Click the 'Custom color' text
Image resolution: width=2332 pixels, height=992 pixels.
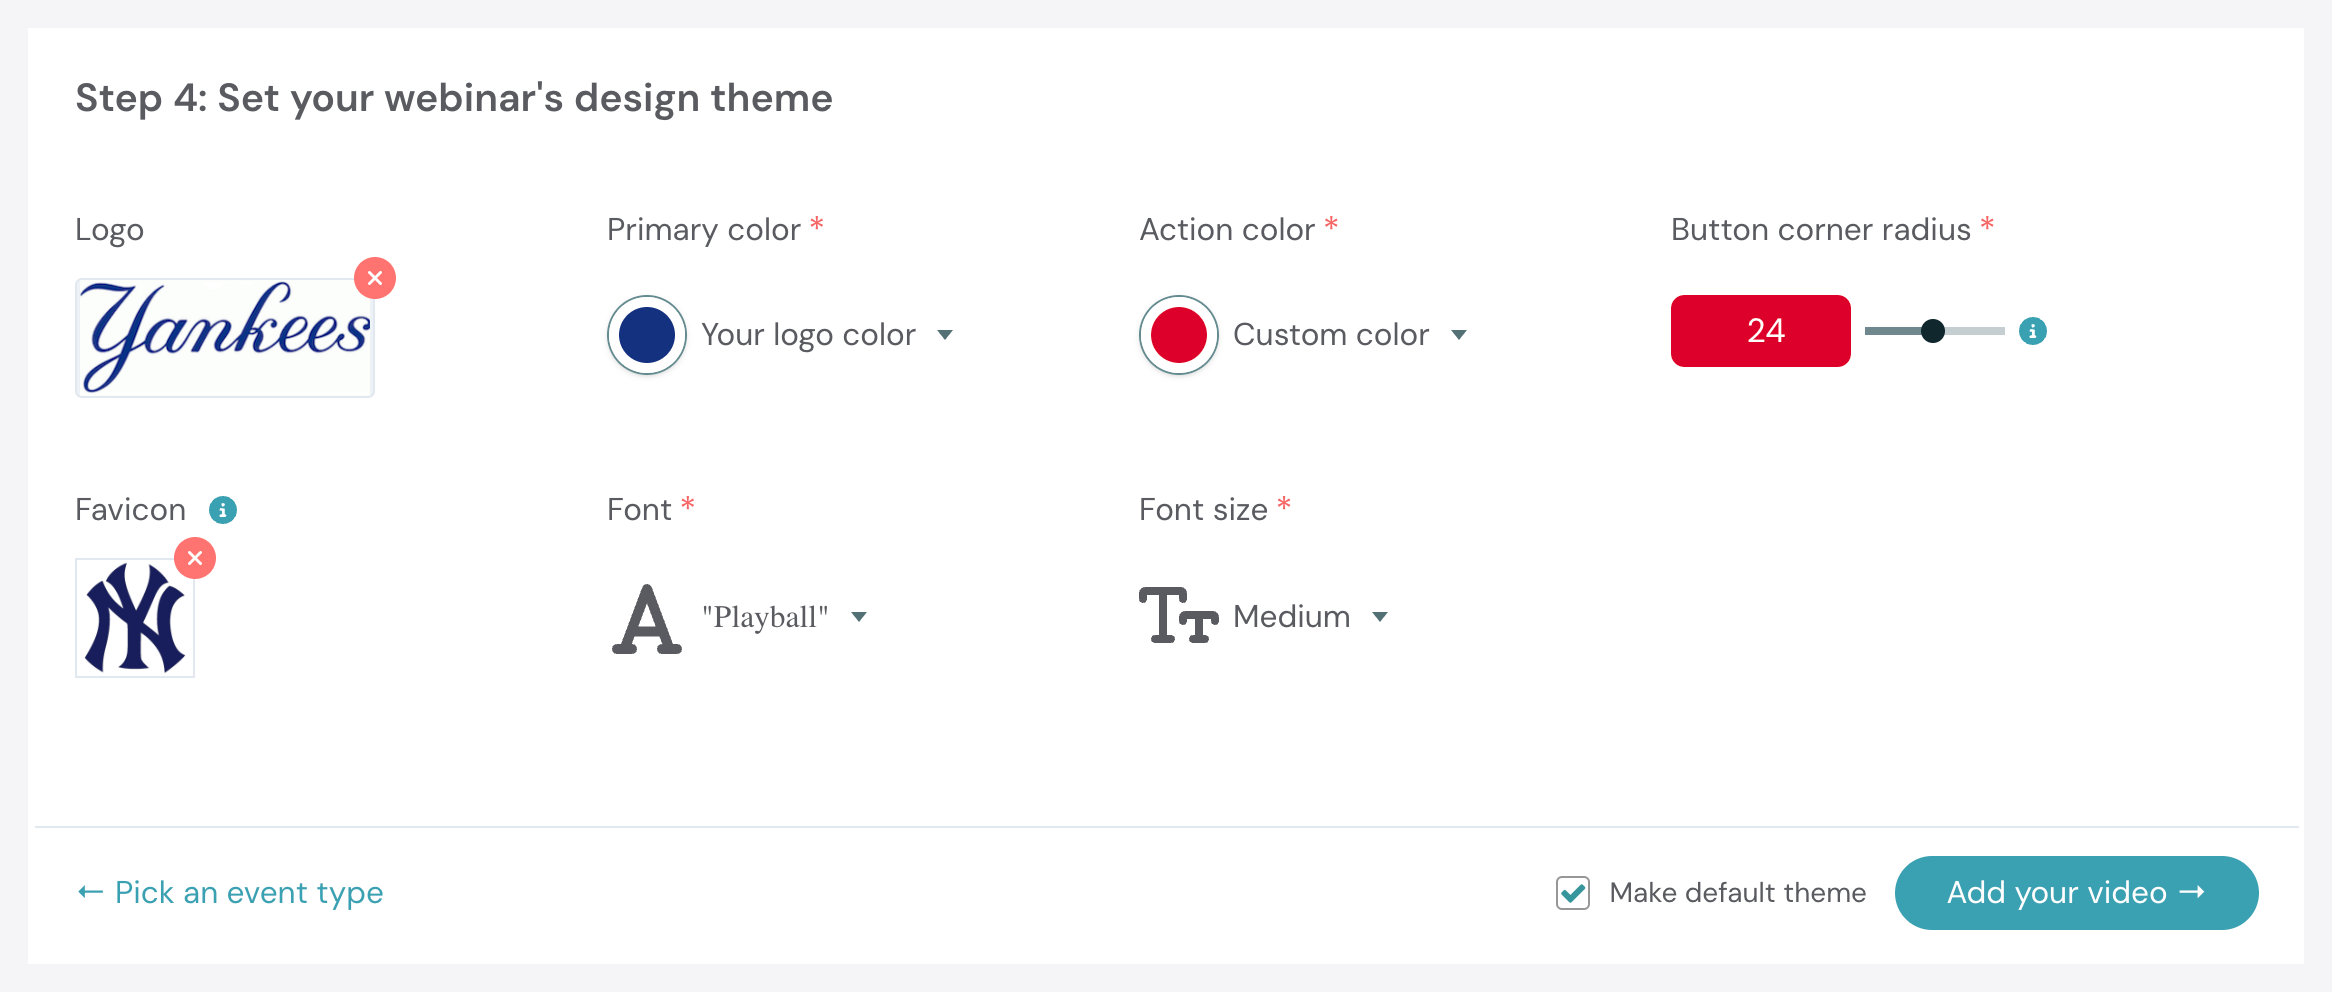pos(1331,335)
